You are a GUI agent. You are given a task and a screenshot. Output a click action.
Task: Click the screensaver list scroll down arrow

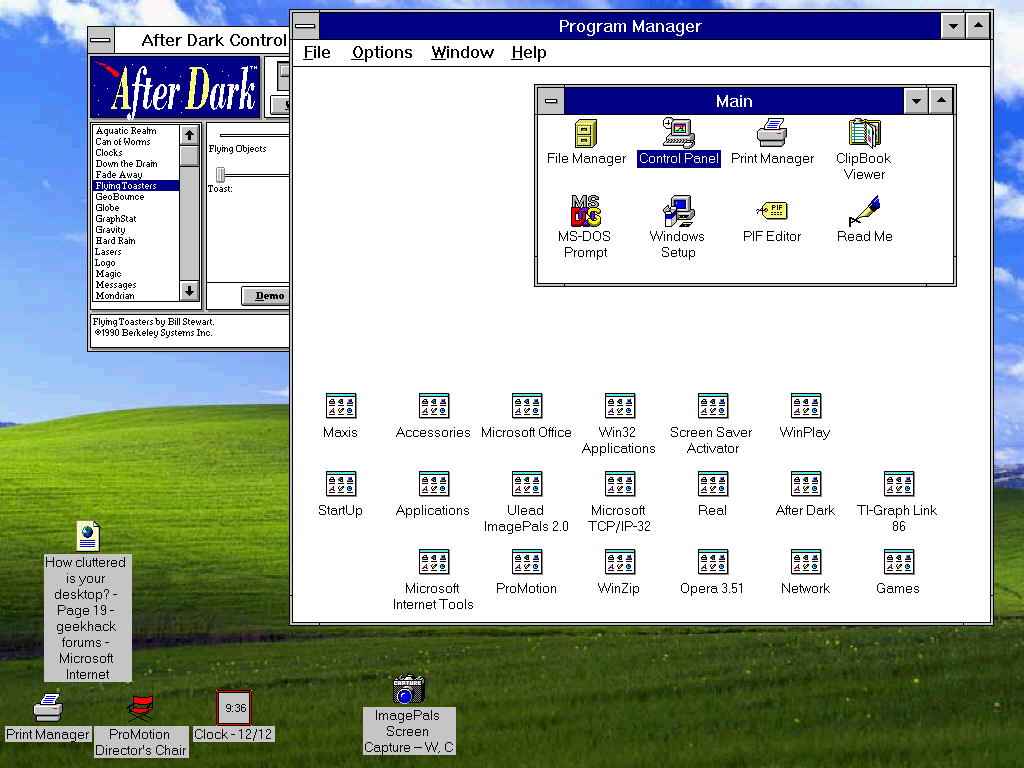189,291
